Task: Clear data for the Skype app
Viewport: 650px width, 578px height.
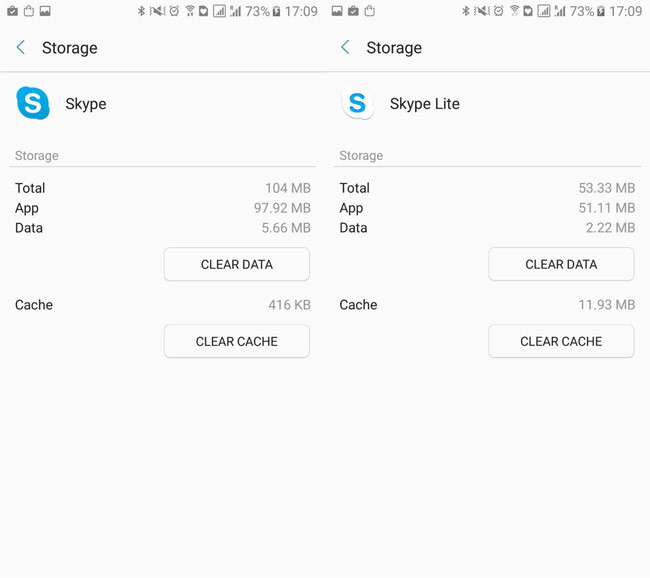Action: click(x=237, y=264)
